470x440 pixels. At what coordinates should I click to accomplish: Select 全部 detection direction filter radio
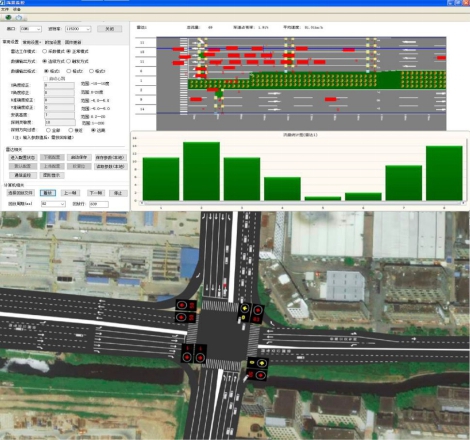pyautogui.click(x=48, y=130)
